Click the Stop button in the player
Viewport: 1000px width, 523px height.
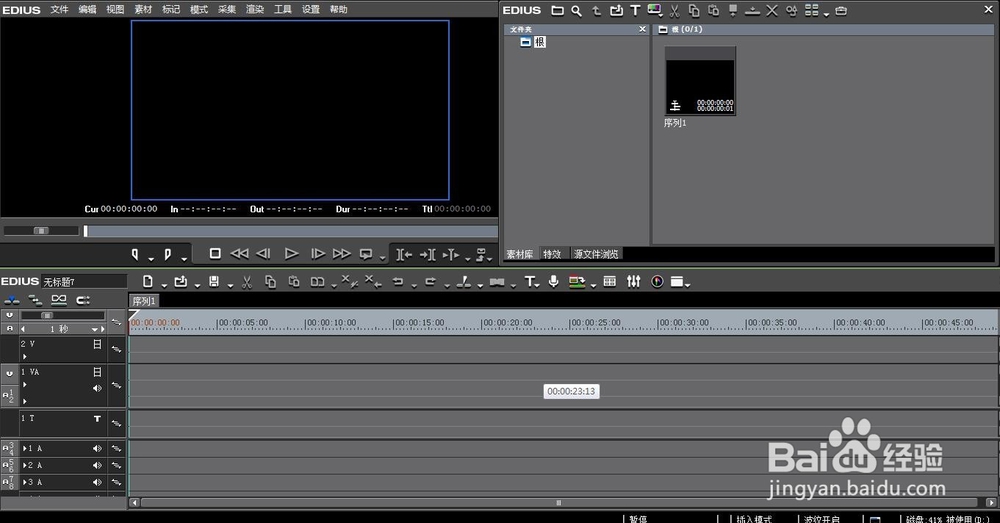coord(216,254)
